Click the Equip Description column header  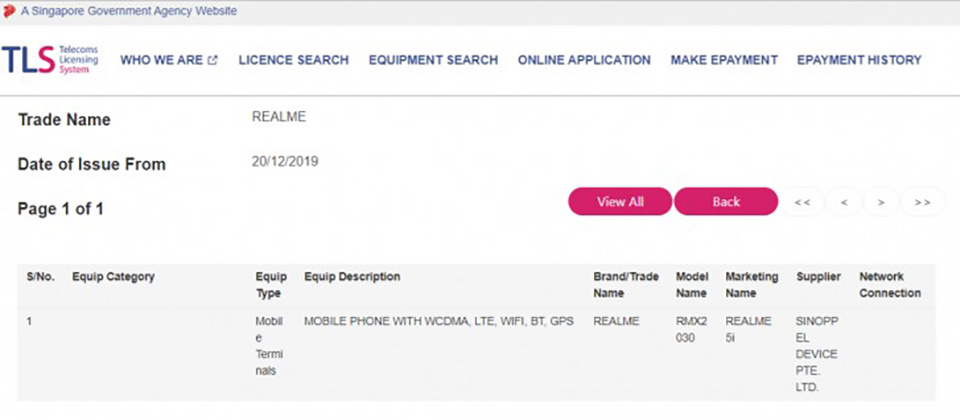pyautogui.click(x=352, y=277)
